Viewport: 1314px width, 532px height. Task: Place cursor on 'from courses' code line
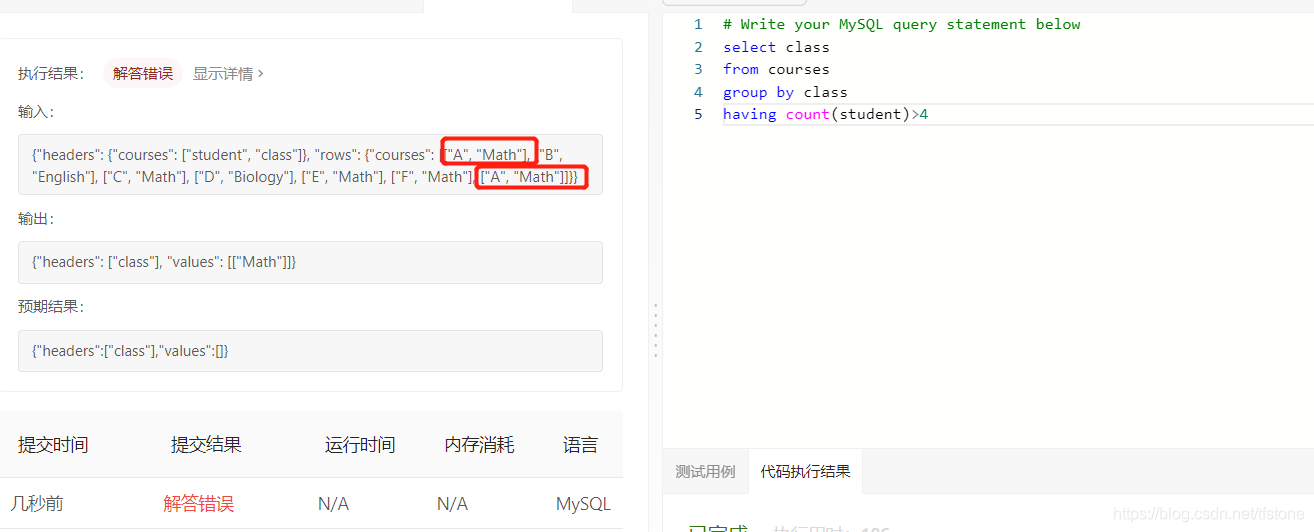[776, 69]
